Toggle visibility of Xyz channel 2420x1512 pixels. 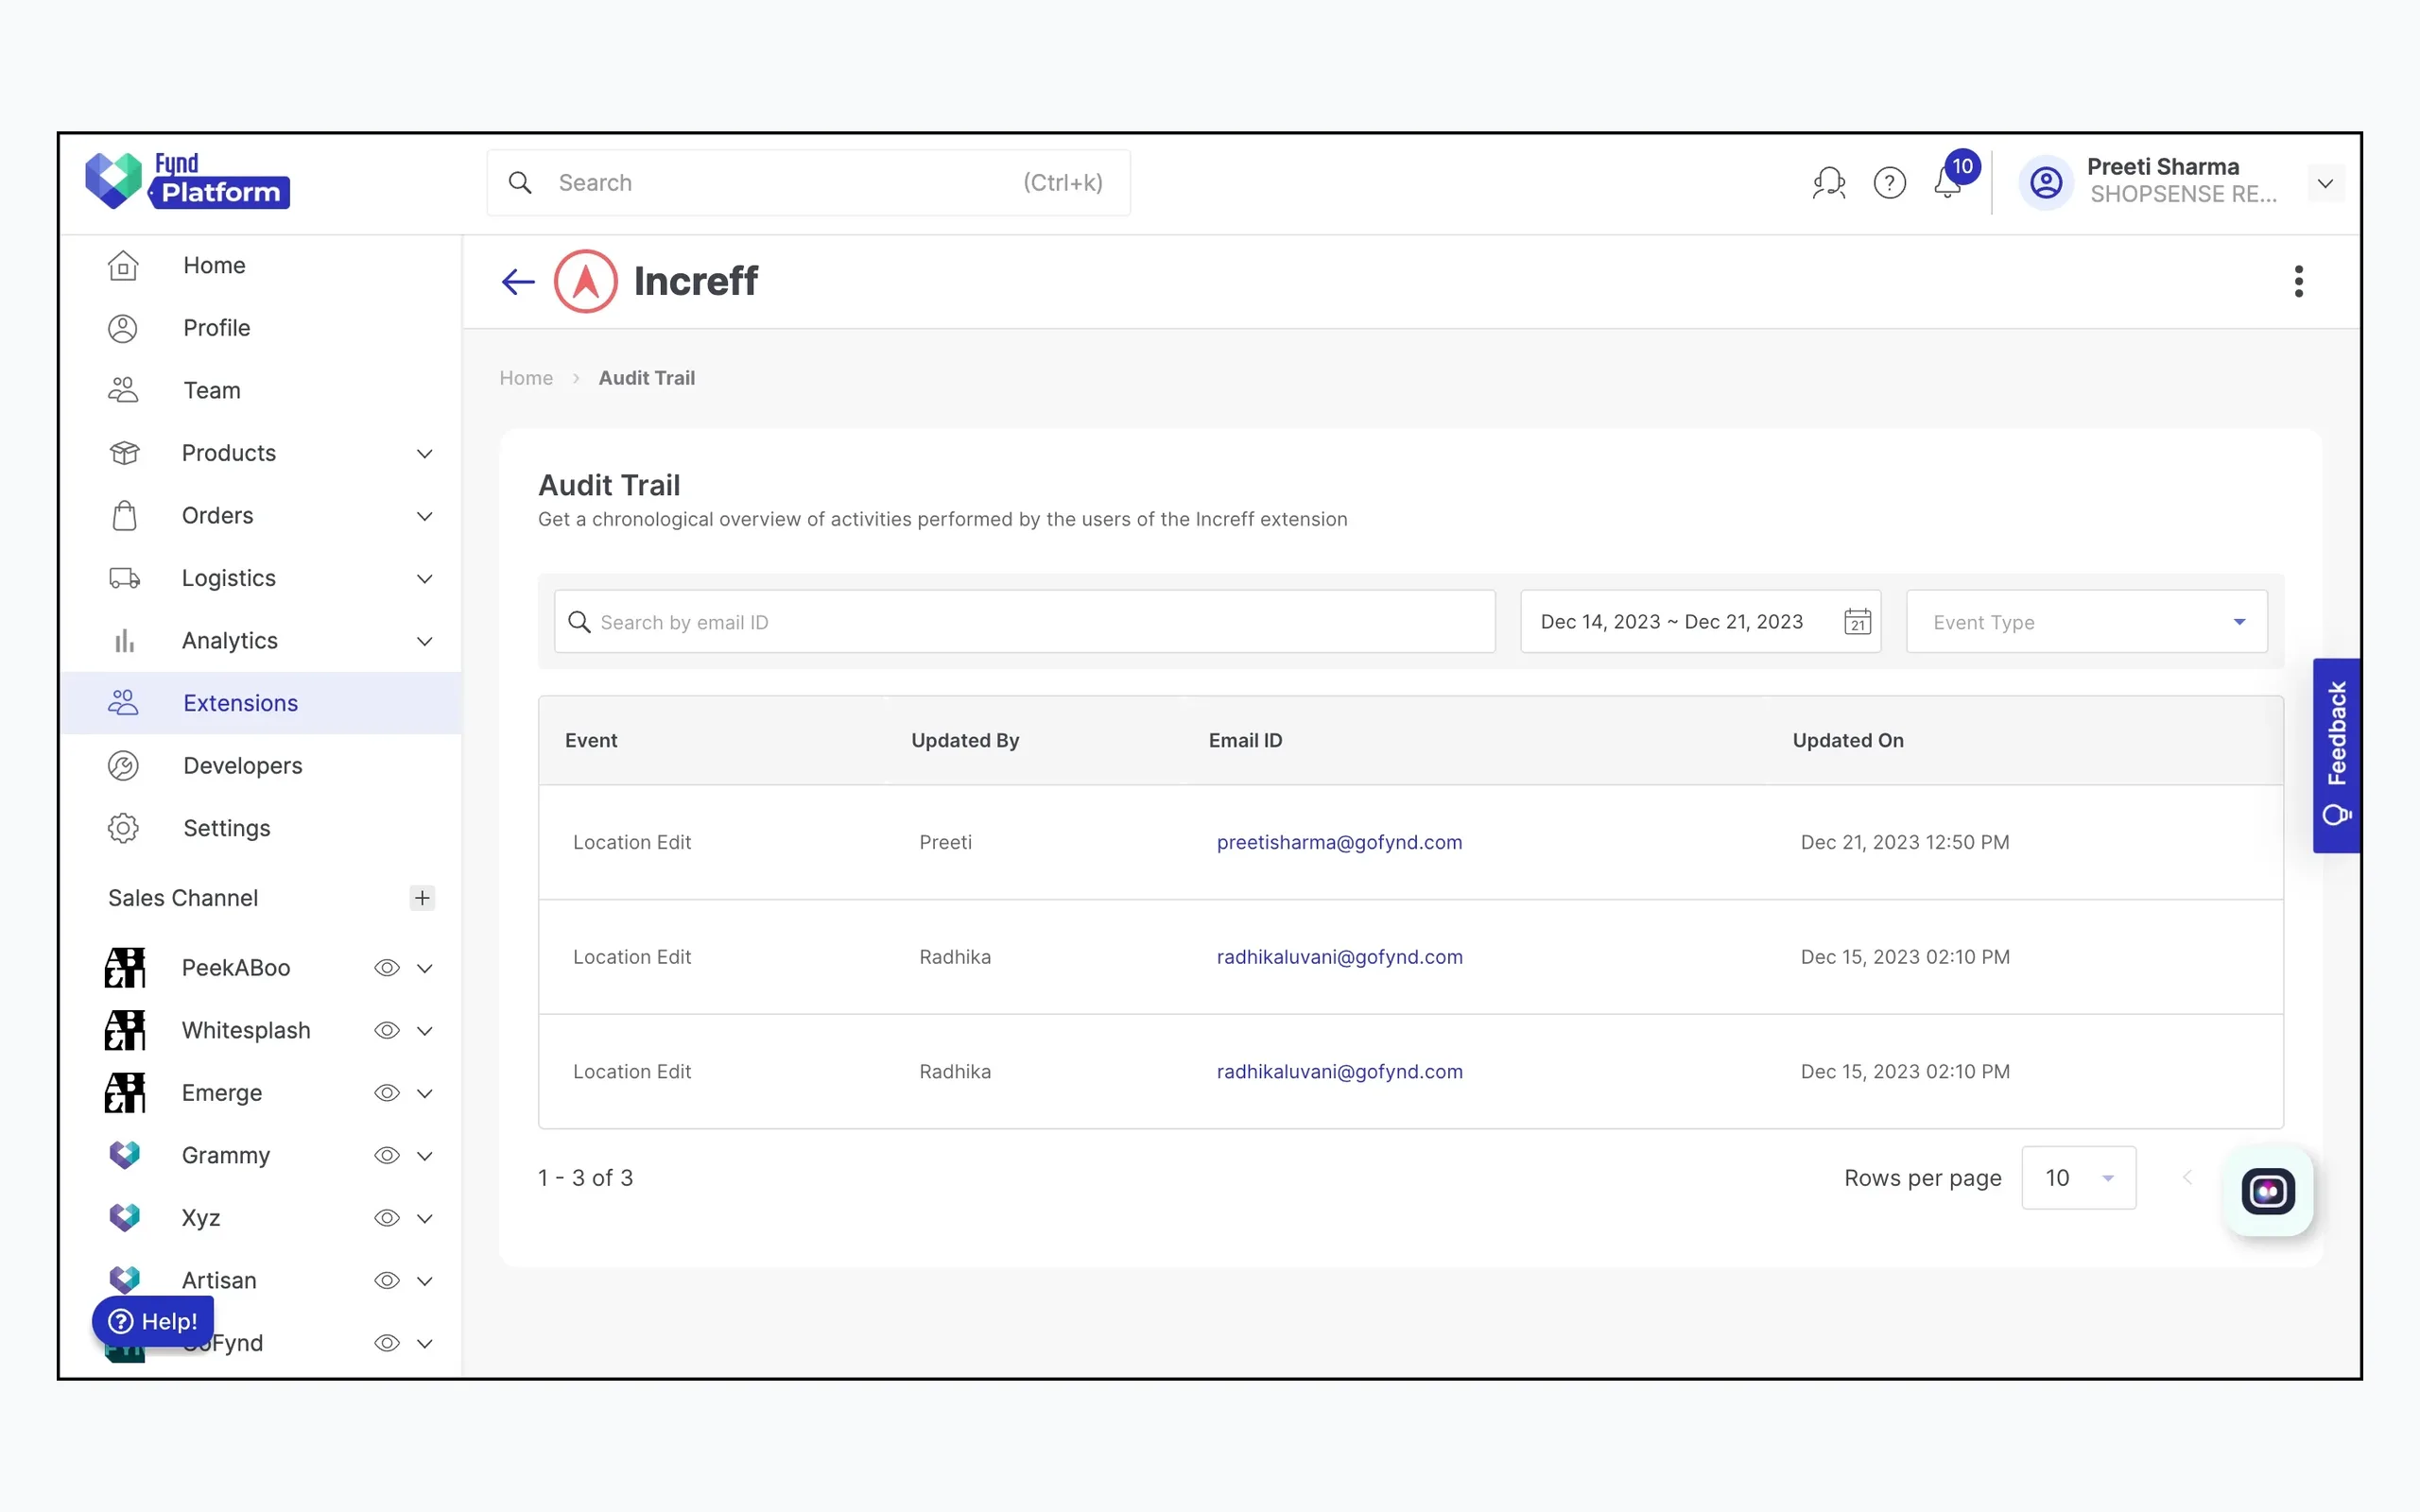tap(387, 1218)
